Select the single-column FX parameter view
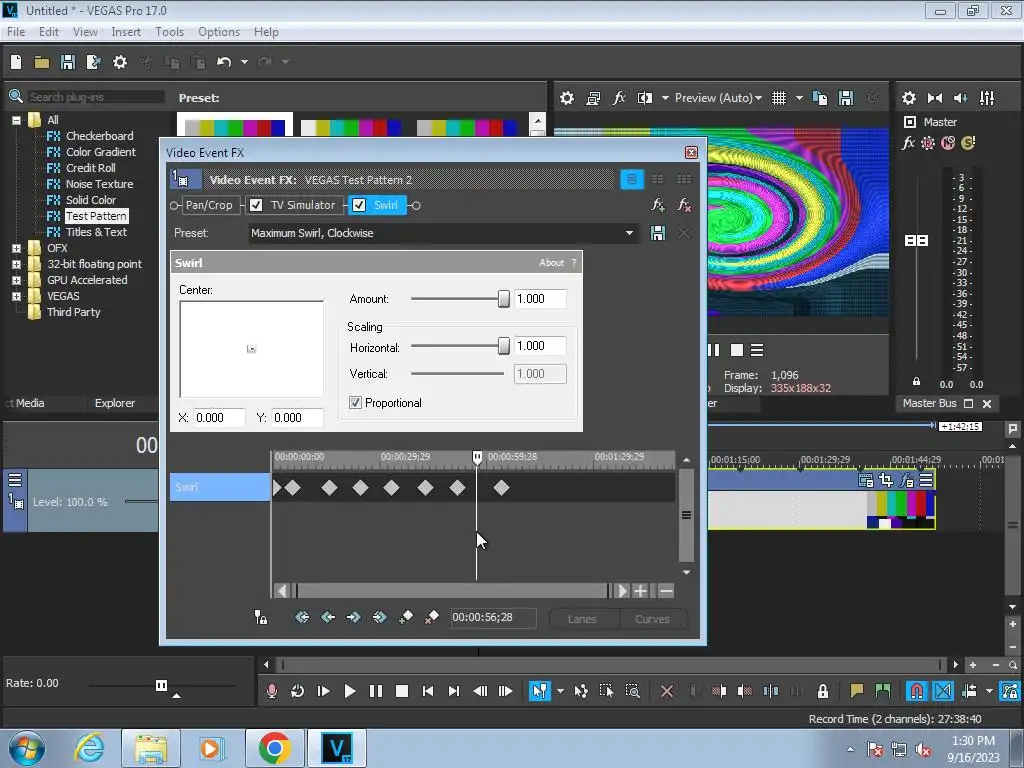This screenshot has width=1024, height=768. click(x=632, y=180)
